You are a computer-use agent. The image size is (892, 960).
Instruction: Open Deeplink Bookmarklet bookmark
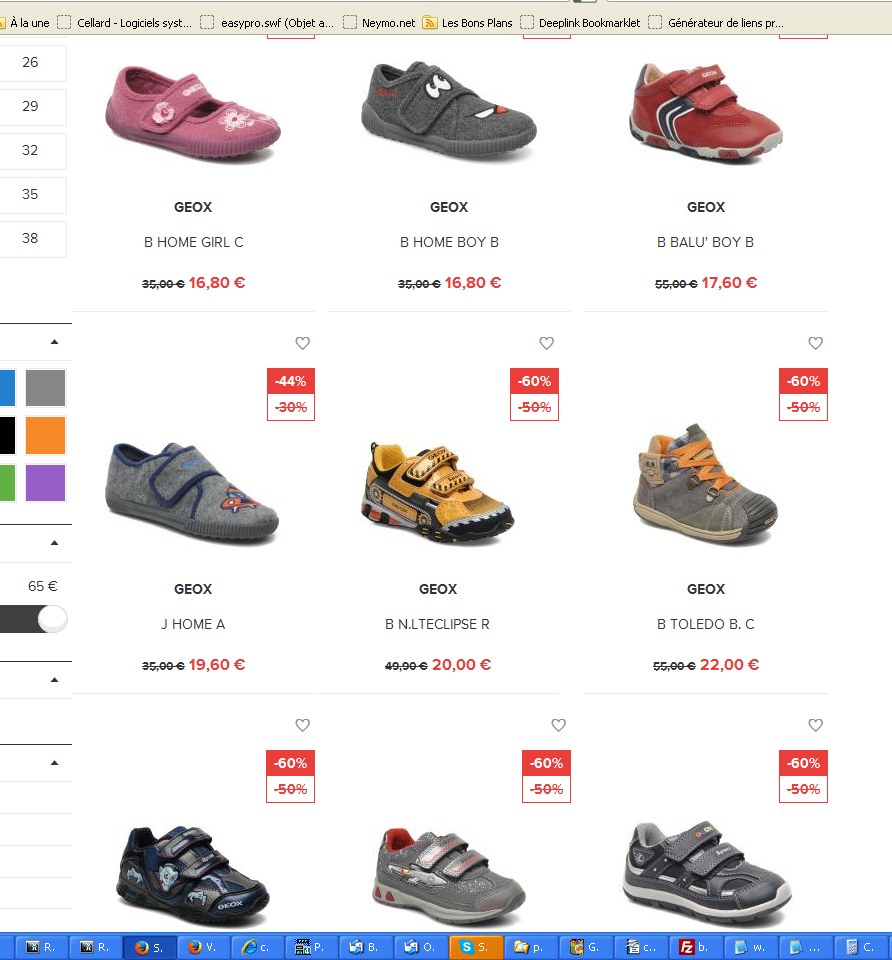(580, 23)
